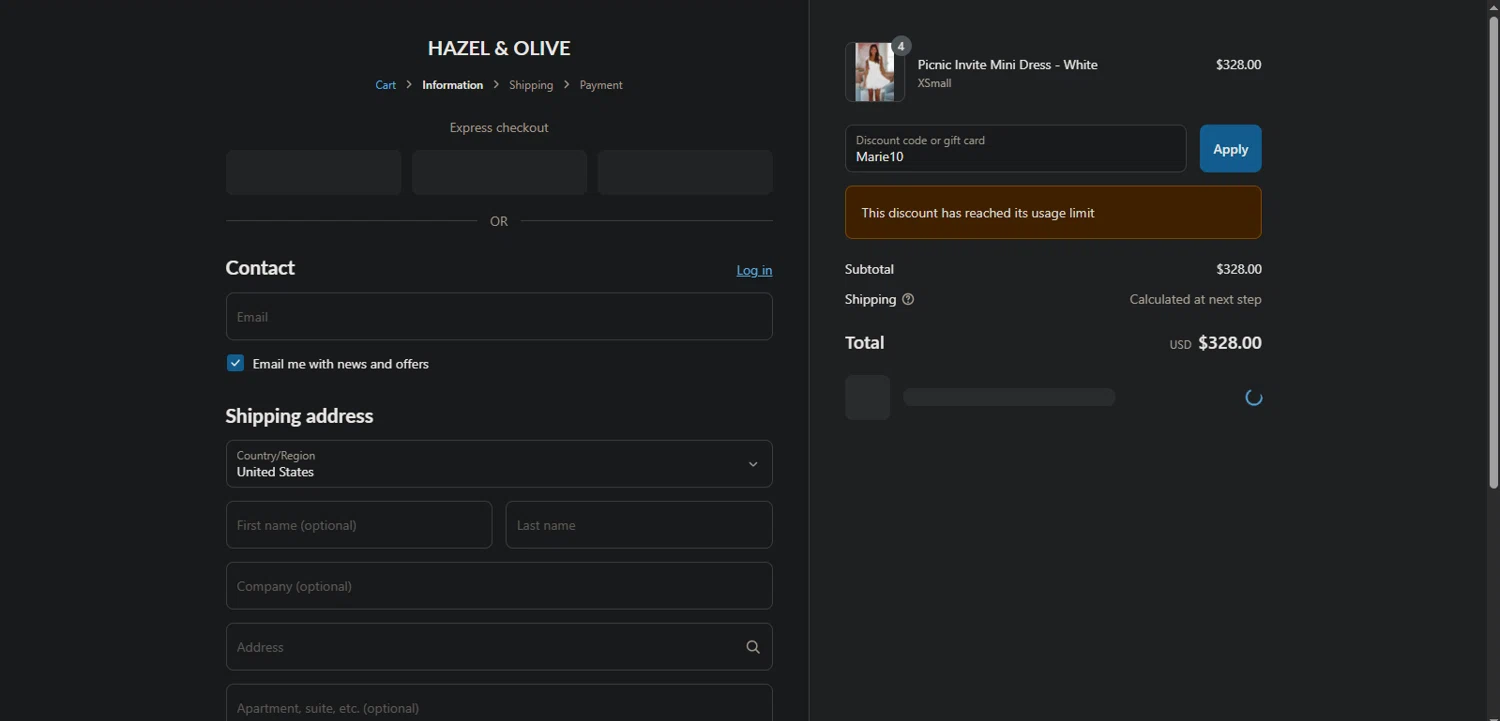
Task: Click the white mini dress product thumbnail
Action: point(875,72)
